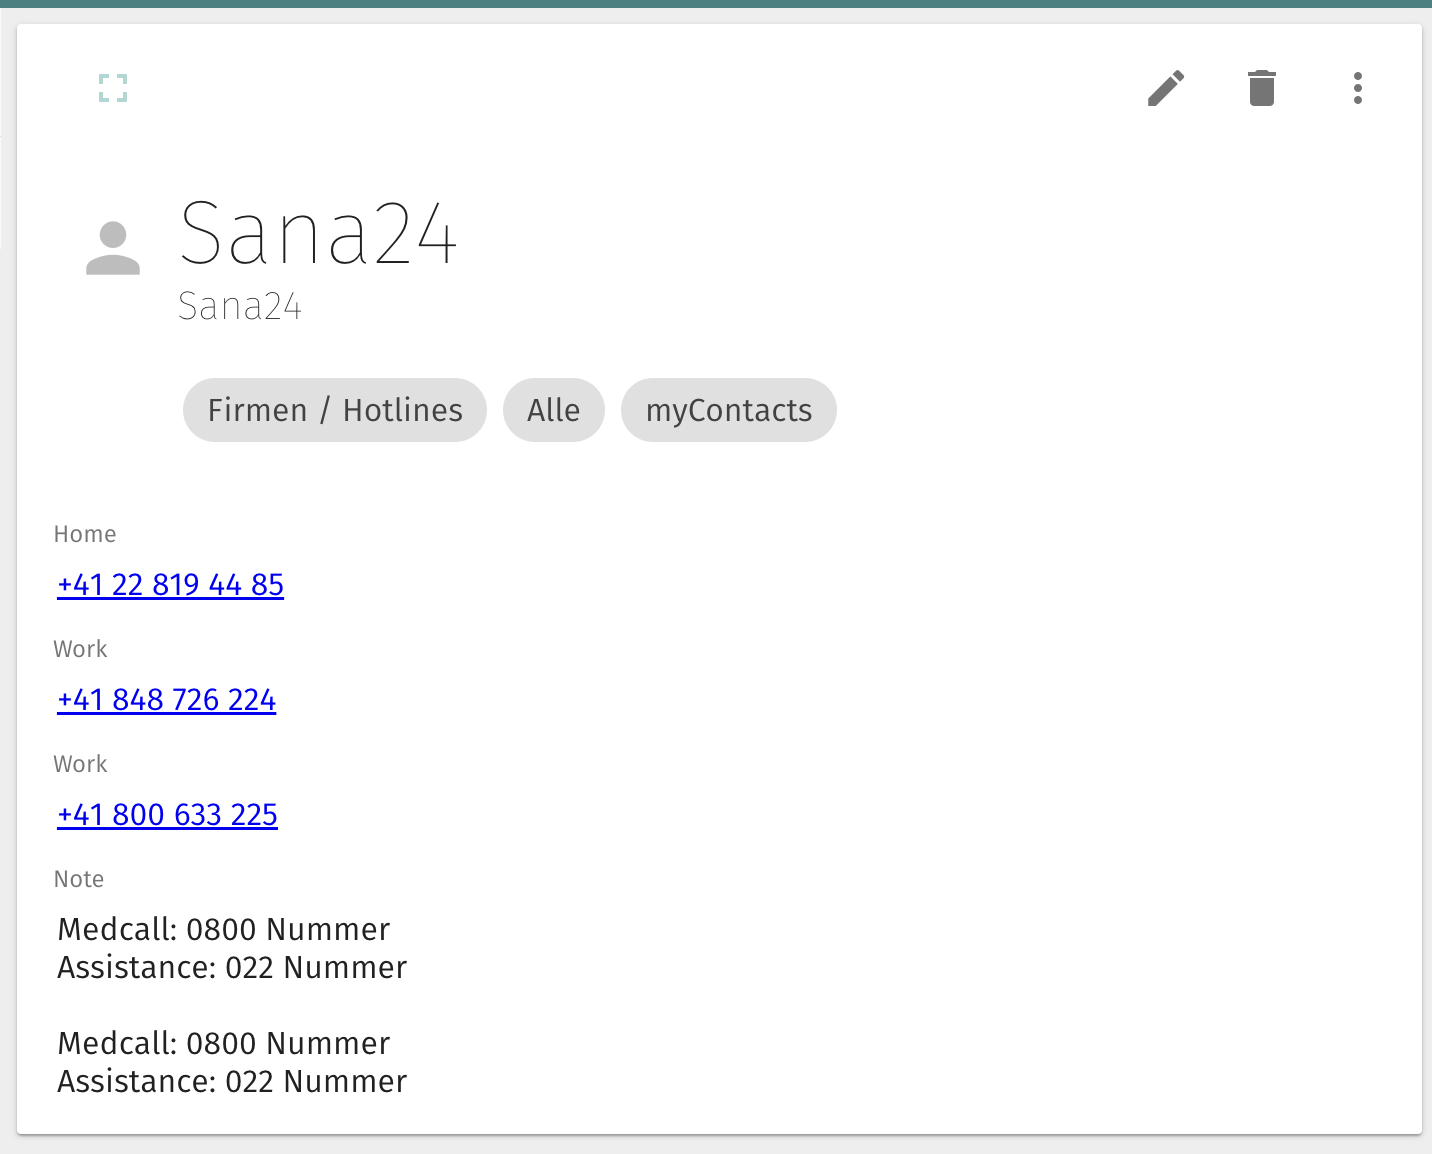Toggle fullscreen view of contact card
Image resolution: width=1432 pixels, height=1154 pixels.
(113, 88)
